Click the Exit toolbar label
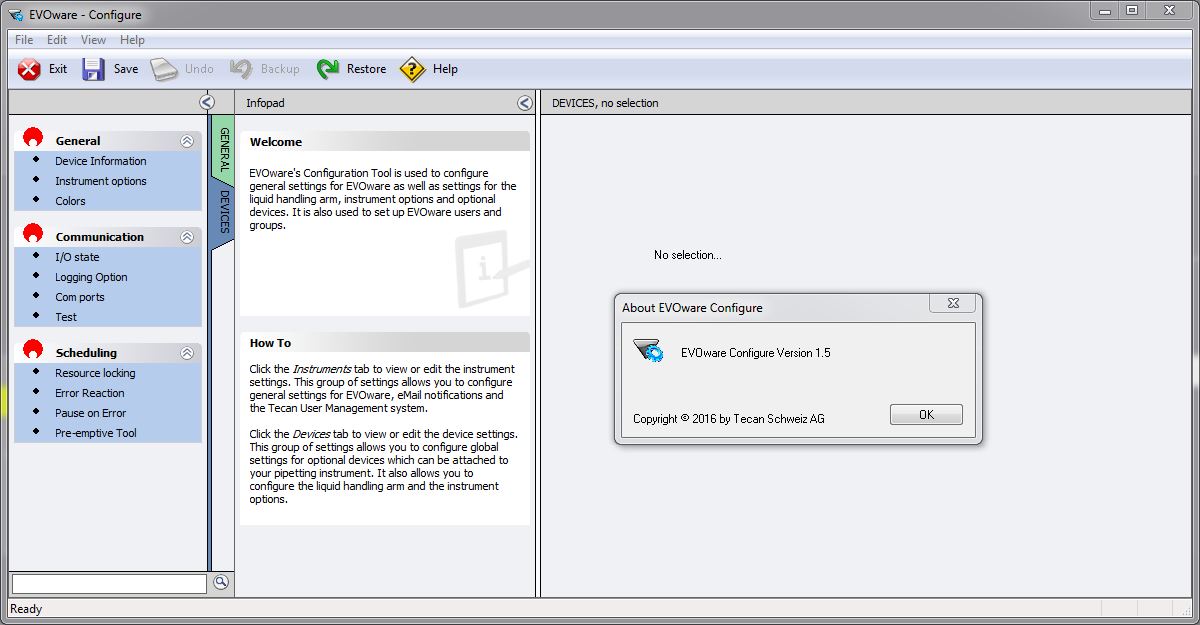 (x=58, y=69)
